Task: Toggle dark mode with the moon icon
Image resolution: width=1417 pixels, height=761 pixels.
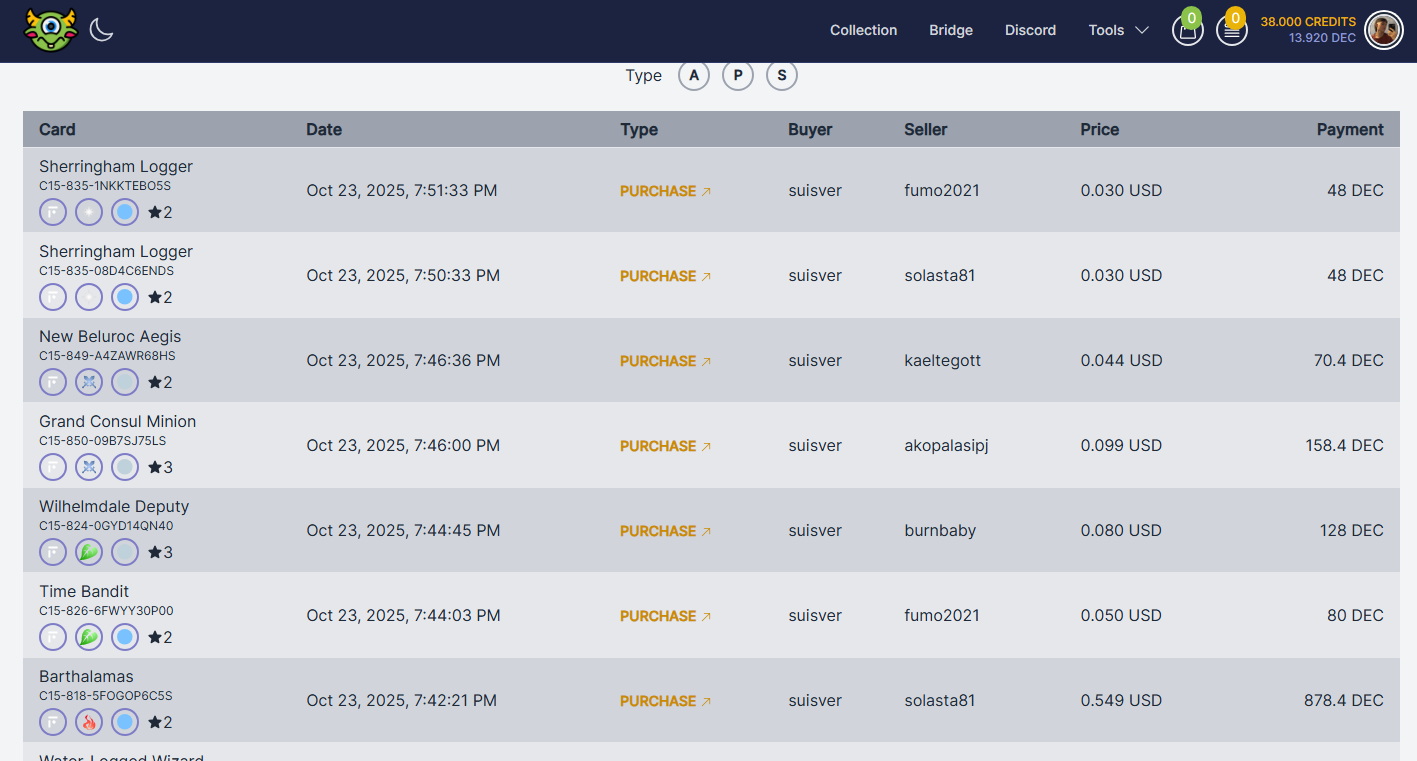Action: coord(101,30)
